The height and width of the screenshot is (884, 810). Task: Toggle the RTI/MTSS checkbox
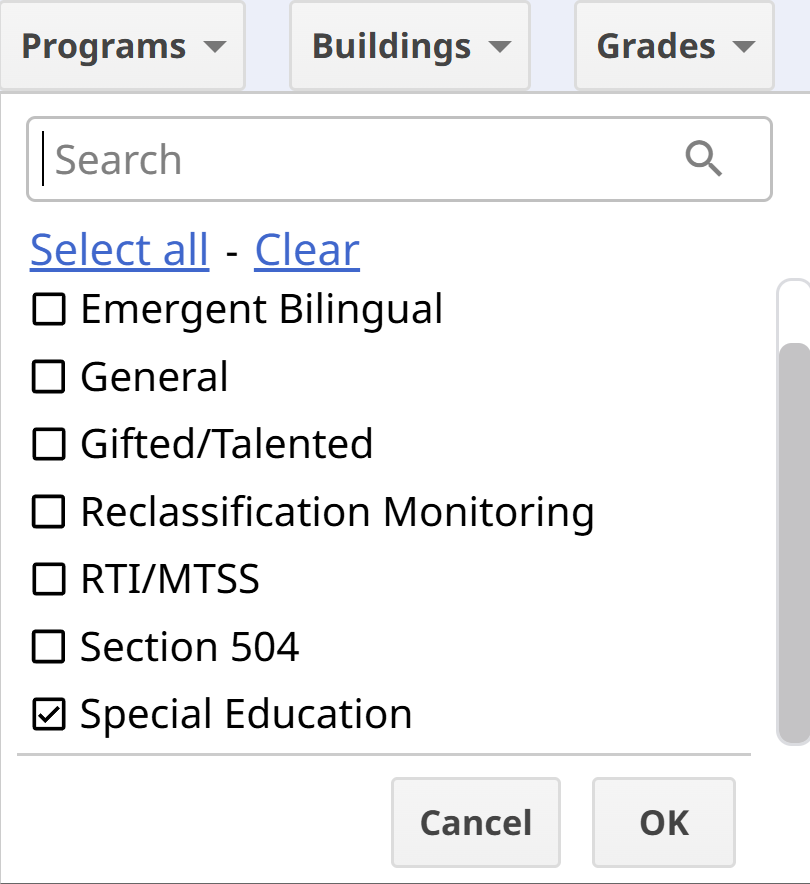(x=48, y=579)
